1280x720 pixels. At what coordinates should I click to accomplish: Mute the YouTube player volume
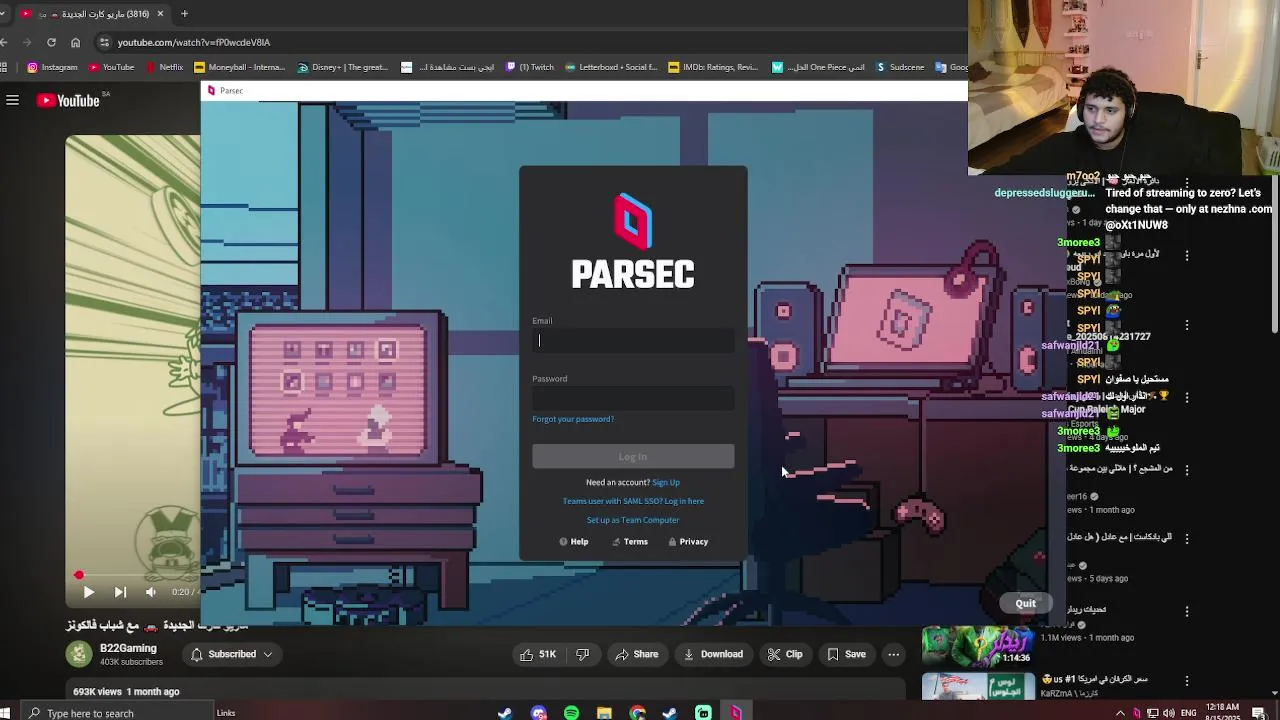pos(151,592)
